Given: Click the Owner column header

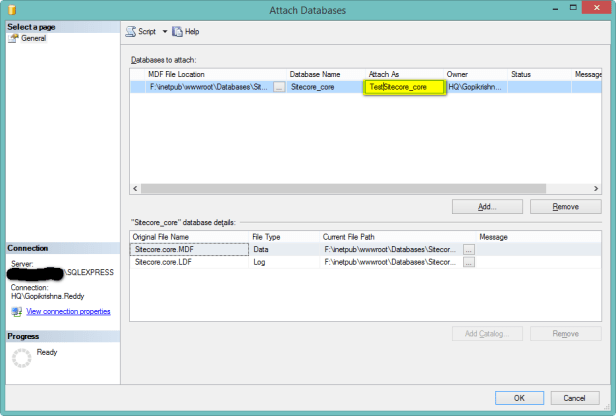Looking at the screenshot, I should [457, 74].
